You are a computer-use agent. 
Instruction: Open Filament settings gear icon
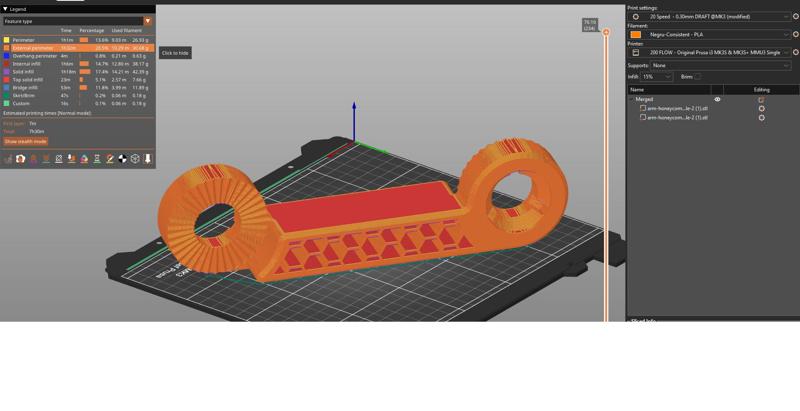coord(795,35)
